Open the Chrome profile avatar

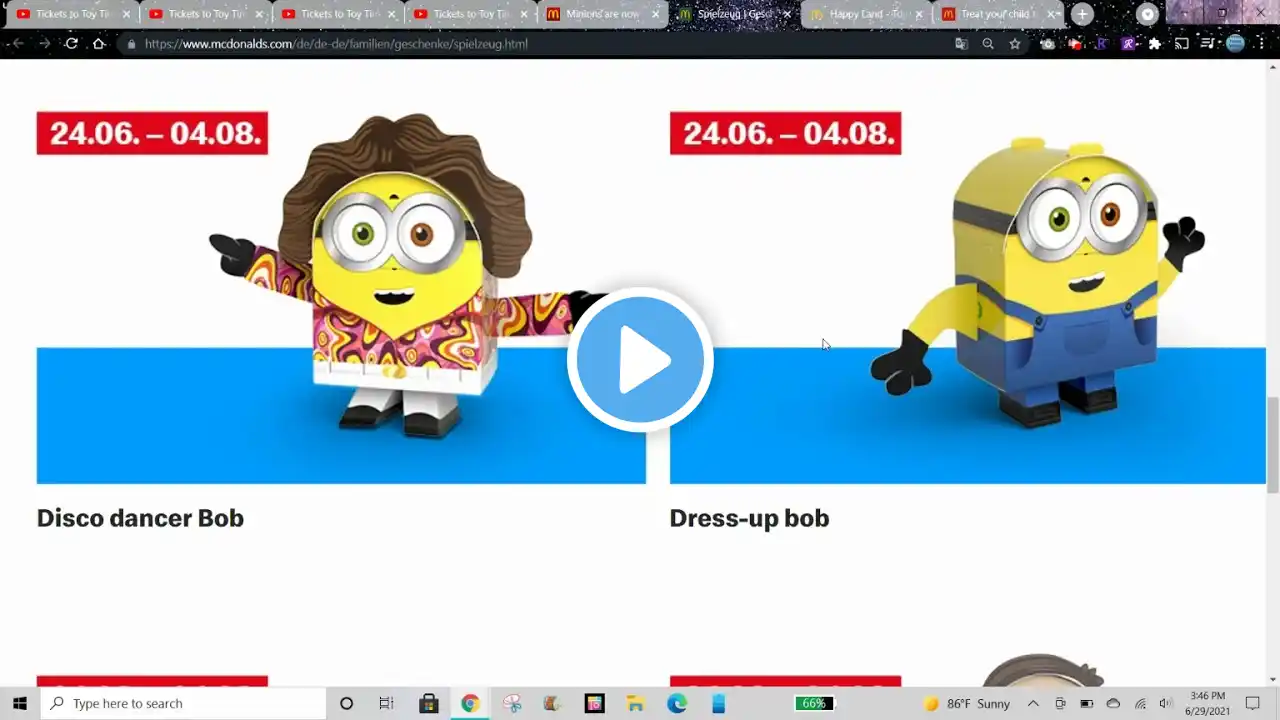click(1235, 44)
